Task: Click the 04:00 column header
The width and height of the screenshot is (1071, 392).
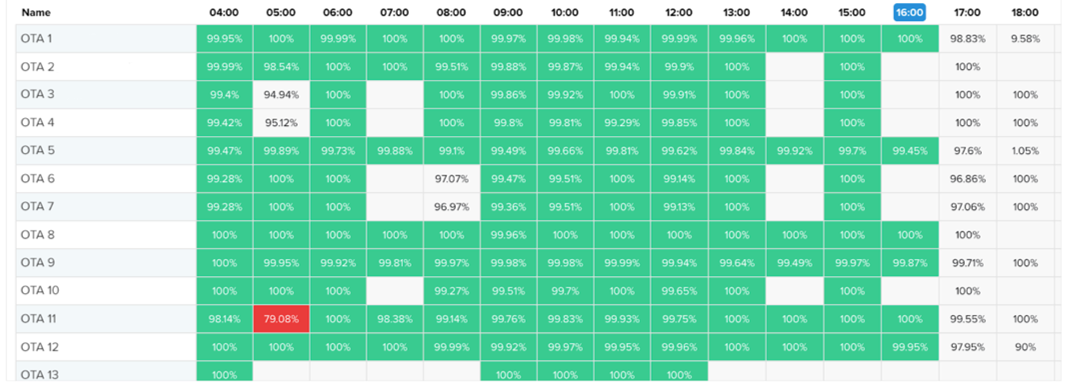Action: 224,12
